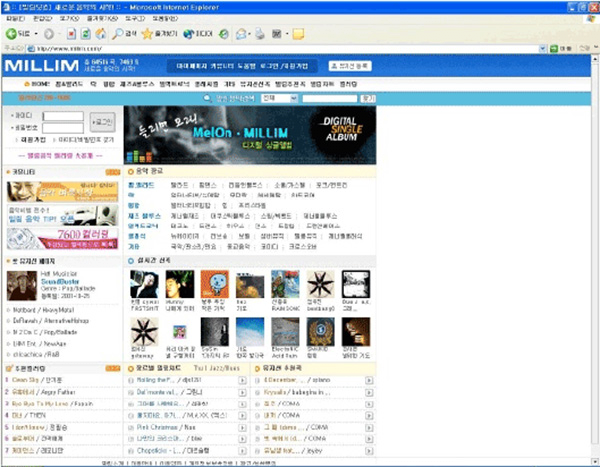The image size is (600, 467).
Task: Click the Refresh page icon
Action: tap(86, 33)
